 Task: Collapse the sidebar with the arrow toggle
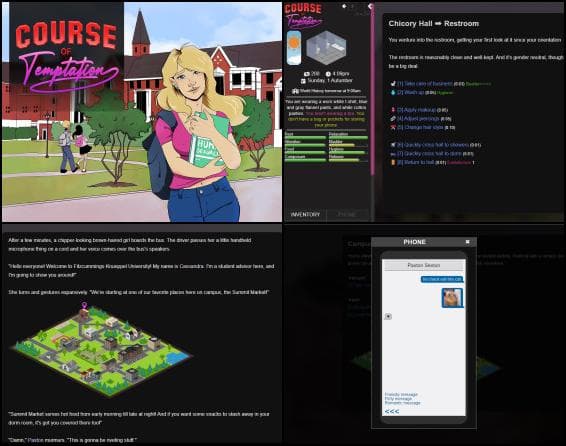[370, 6]
